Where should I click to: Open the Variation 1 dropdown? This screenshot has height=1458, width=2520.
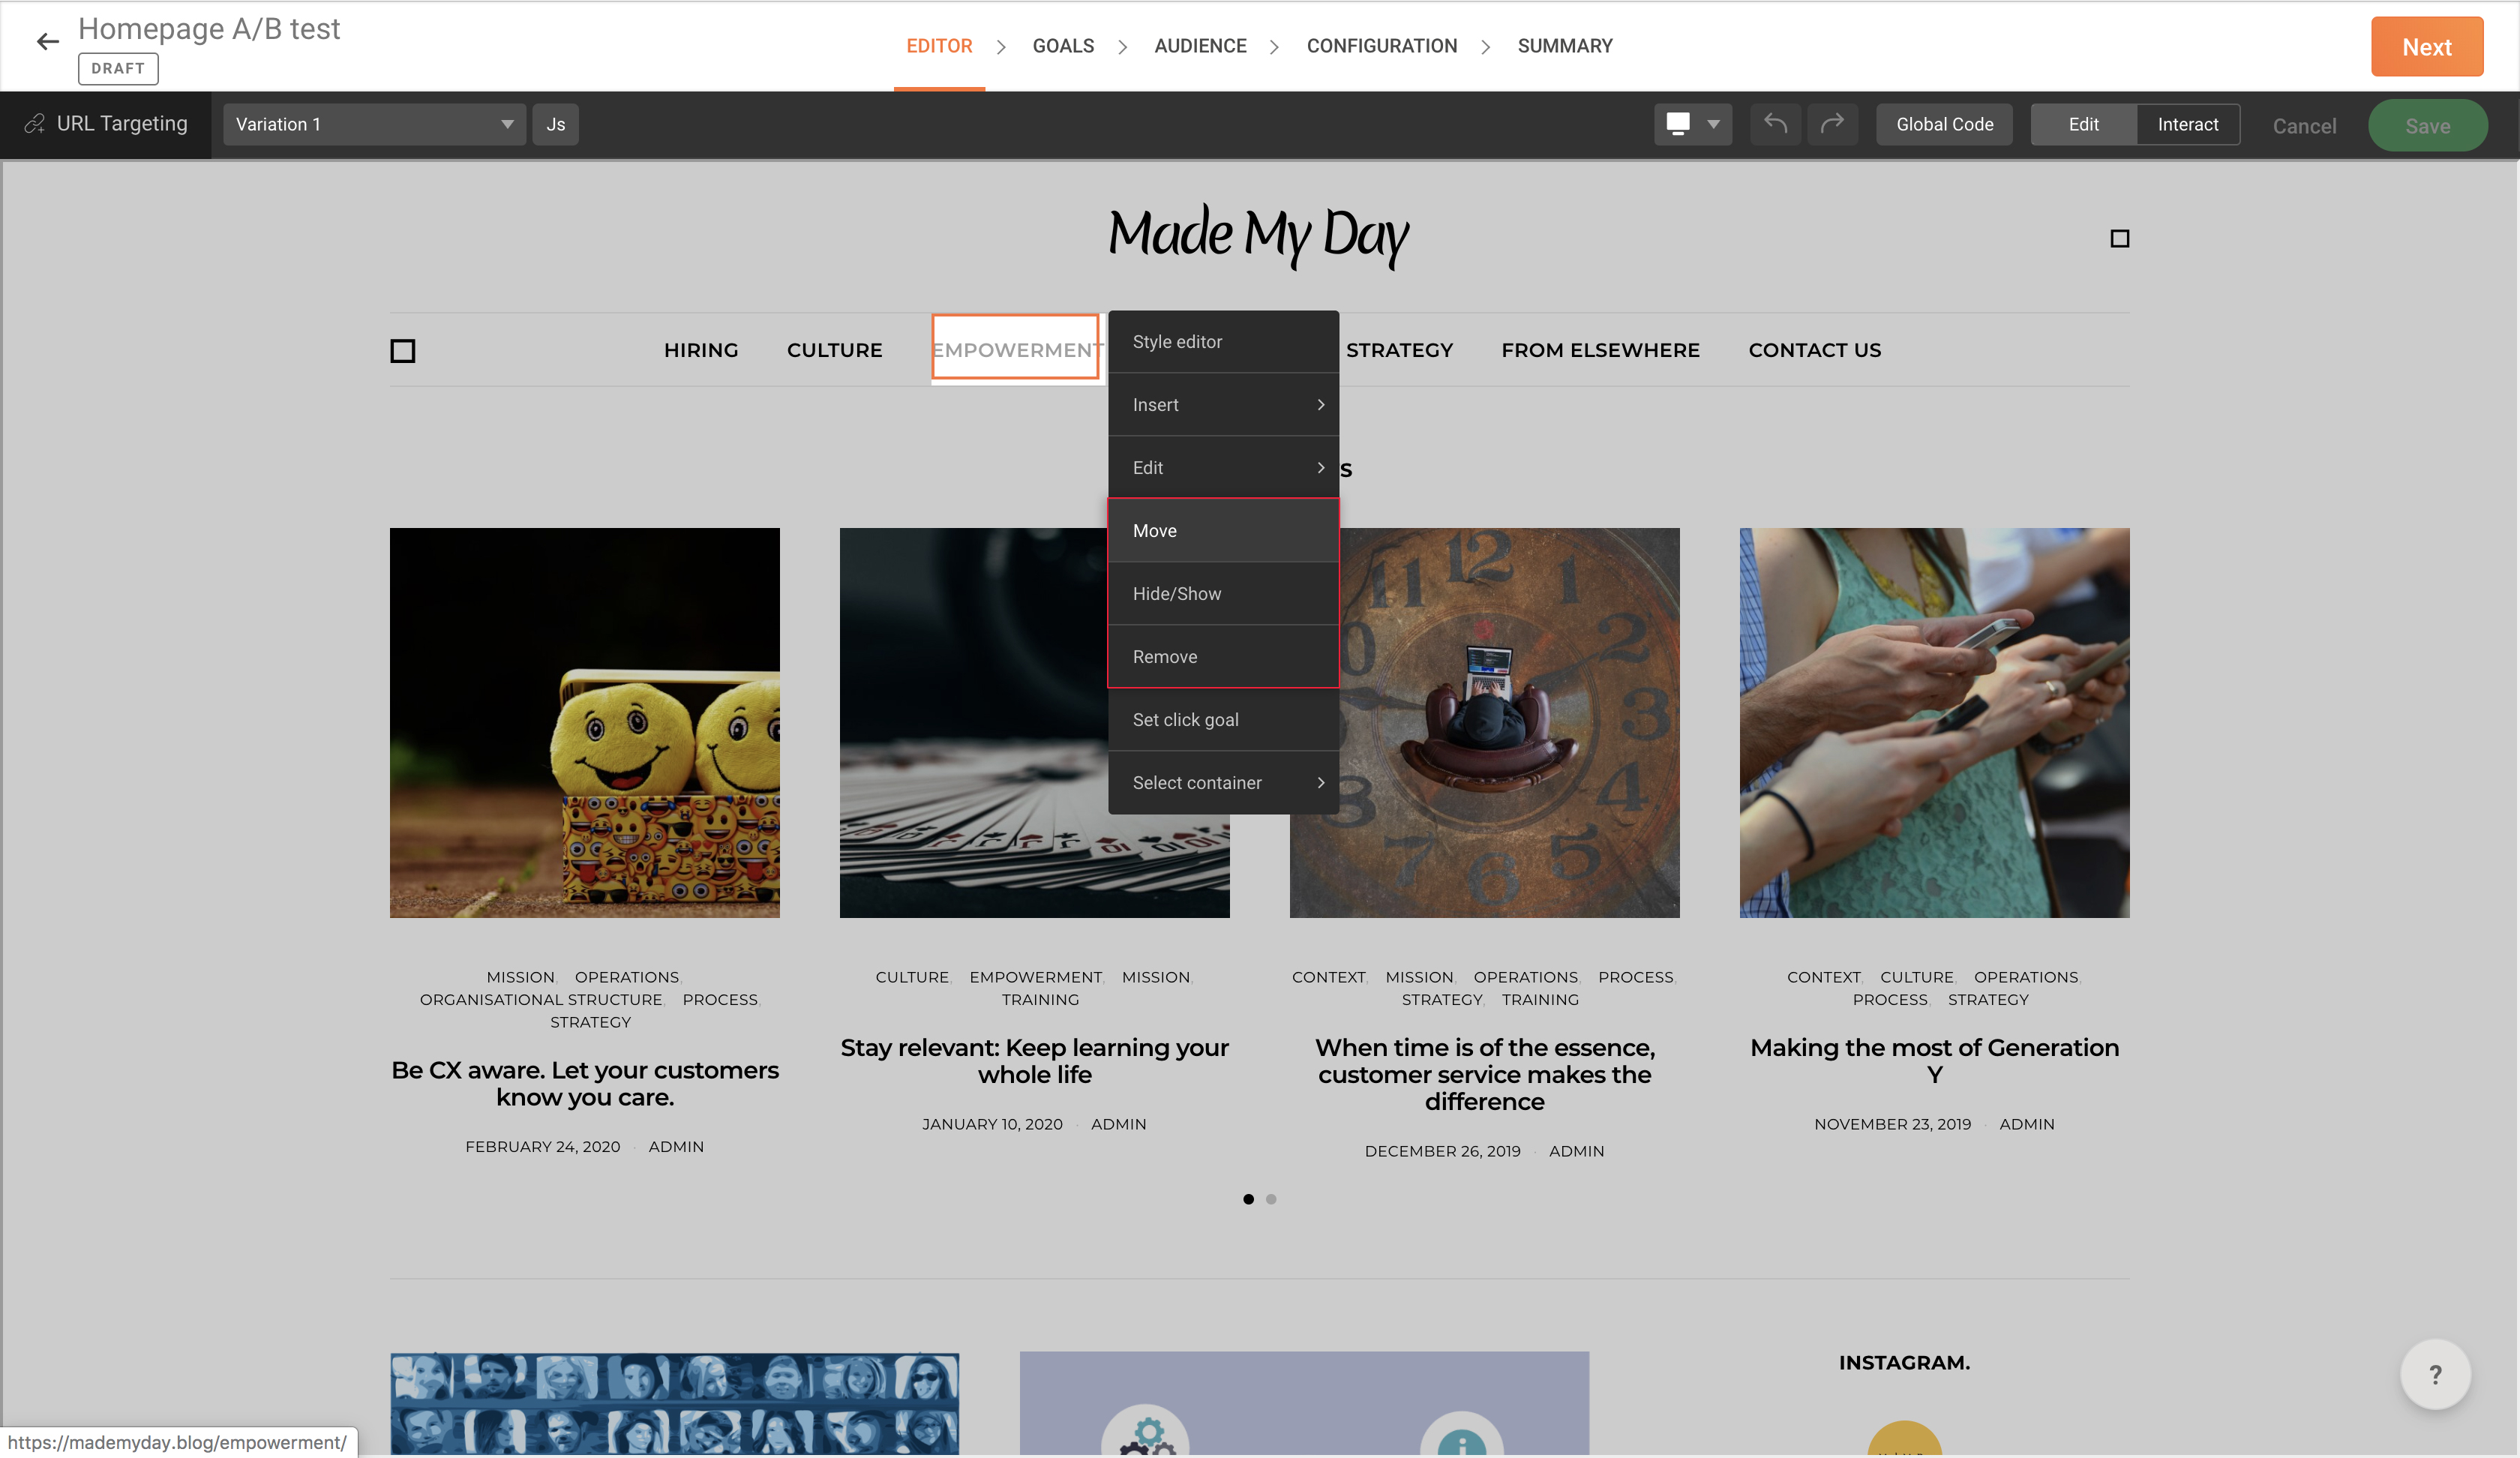[x=374, y=125]
